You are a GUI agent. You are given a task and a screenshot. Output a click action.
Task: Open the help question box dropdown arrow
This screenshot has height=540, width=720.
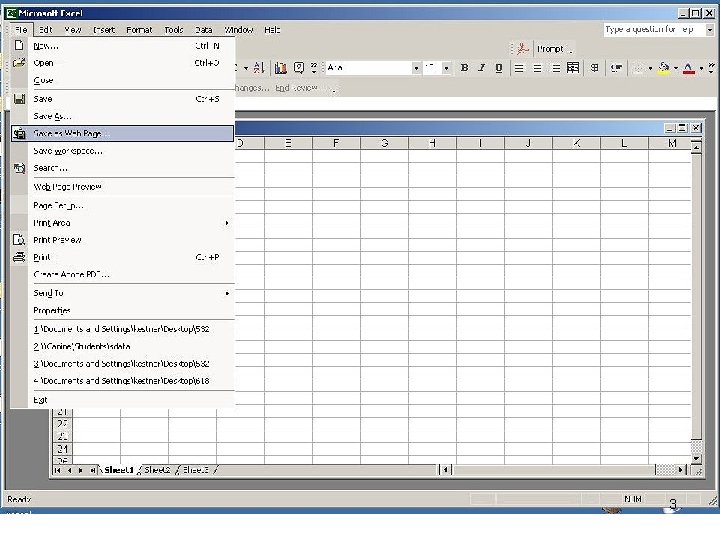[x=709, y=30]
